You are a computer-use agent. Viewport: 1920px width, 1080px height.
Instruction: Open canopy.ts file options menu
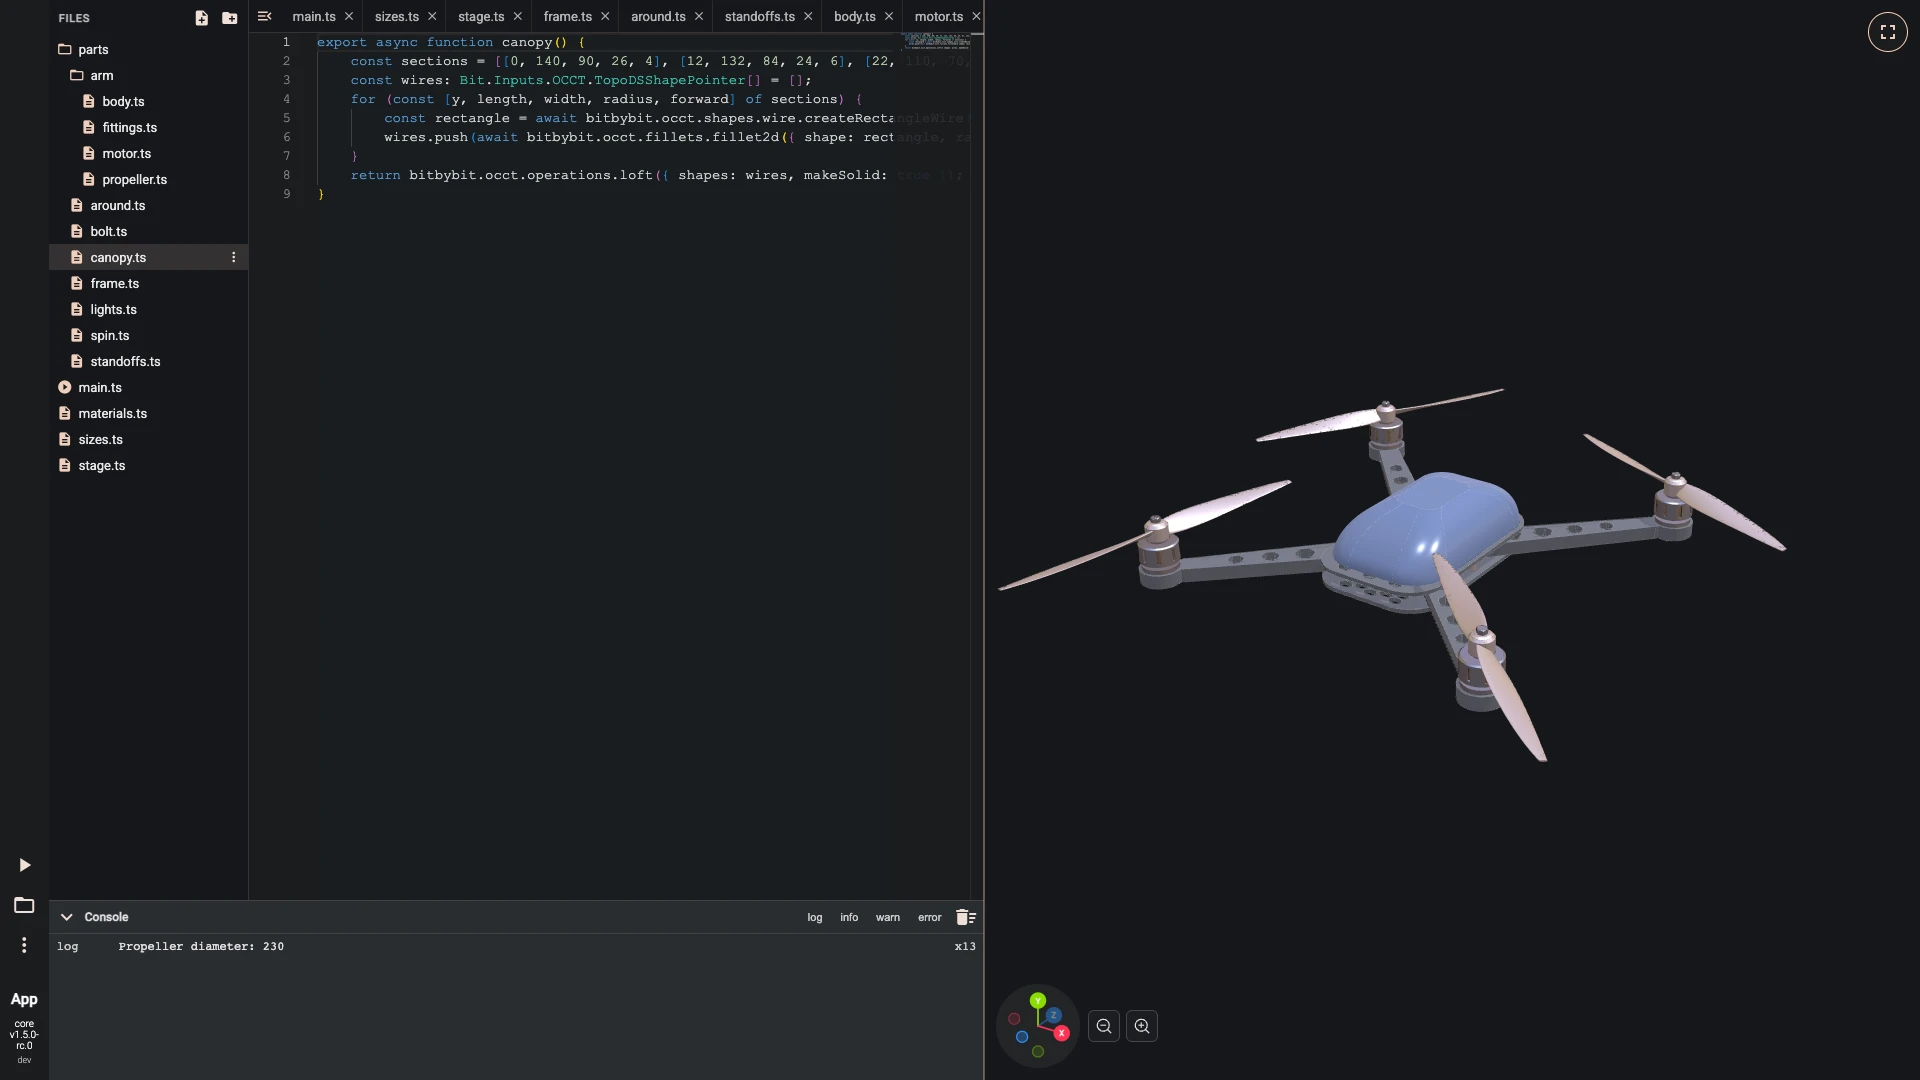pos(234,257)
